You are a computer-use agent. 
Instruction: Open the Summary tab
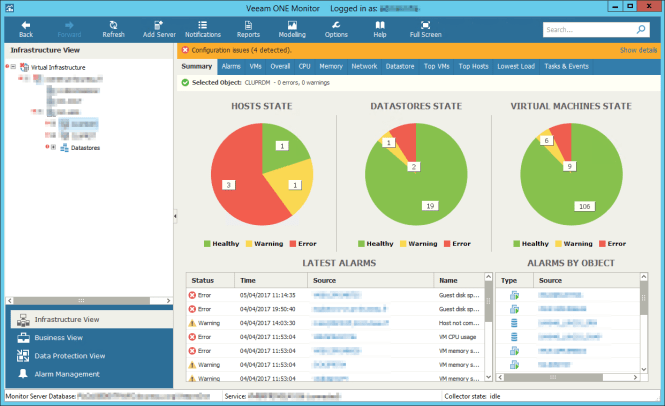tap(196, 66)
